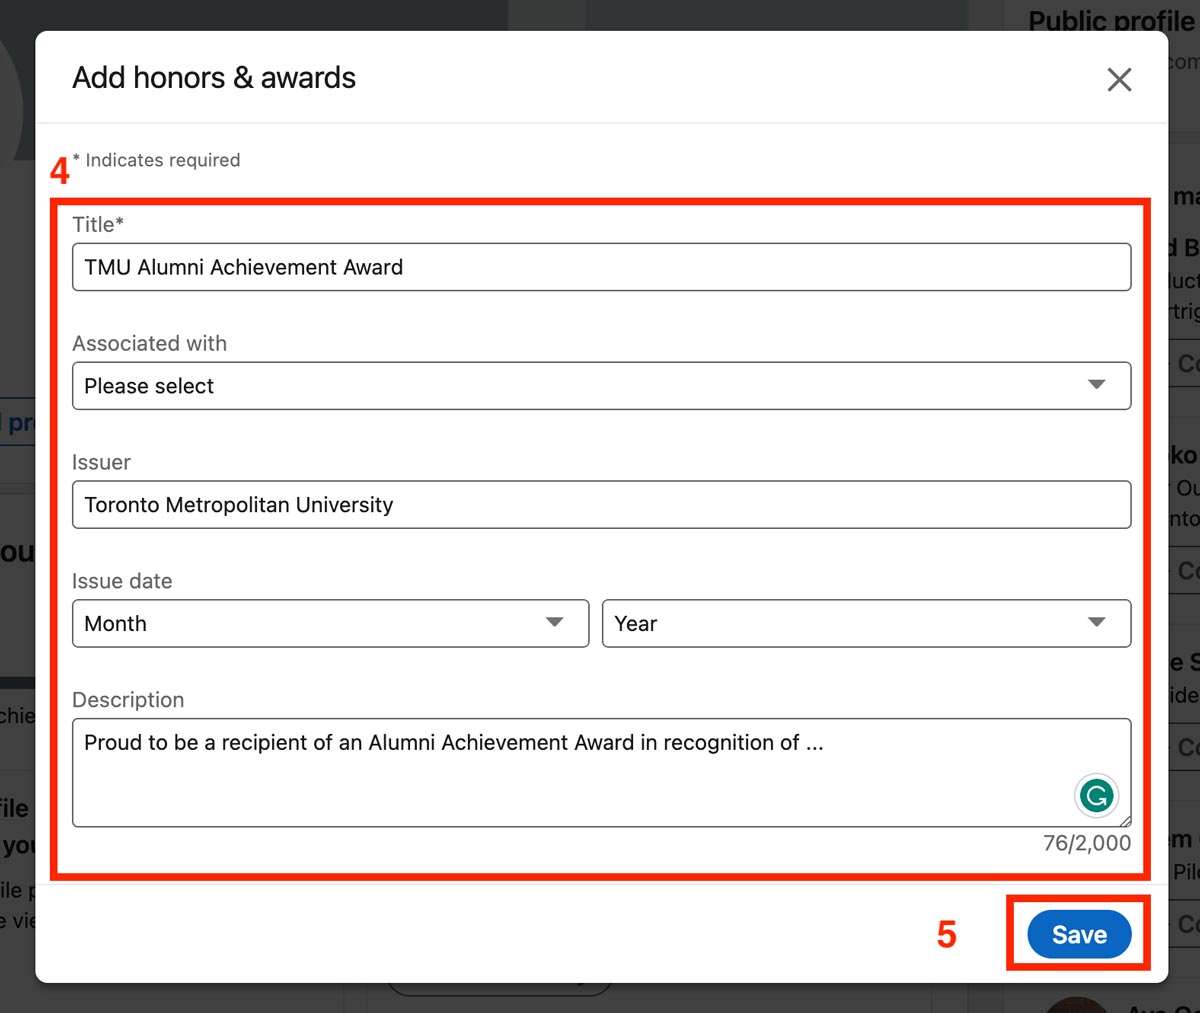Click the Title field containing TMU Alumni Achievement Award
The image size is (1200, 1013).
point(600,267)
